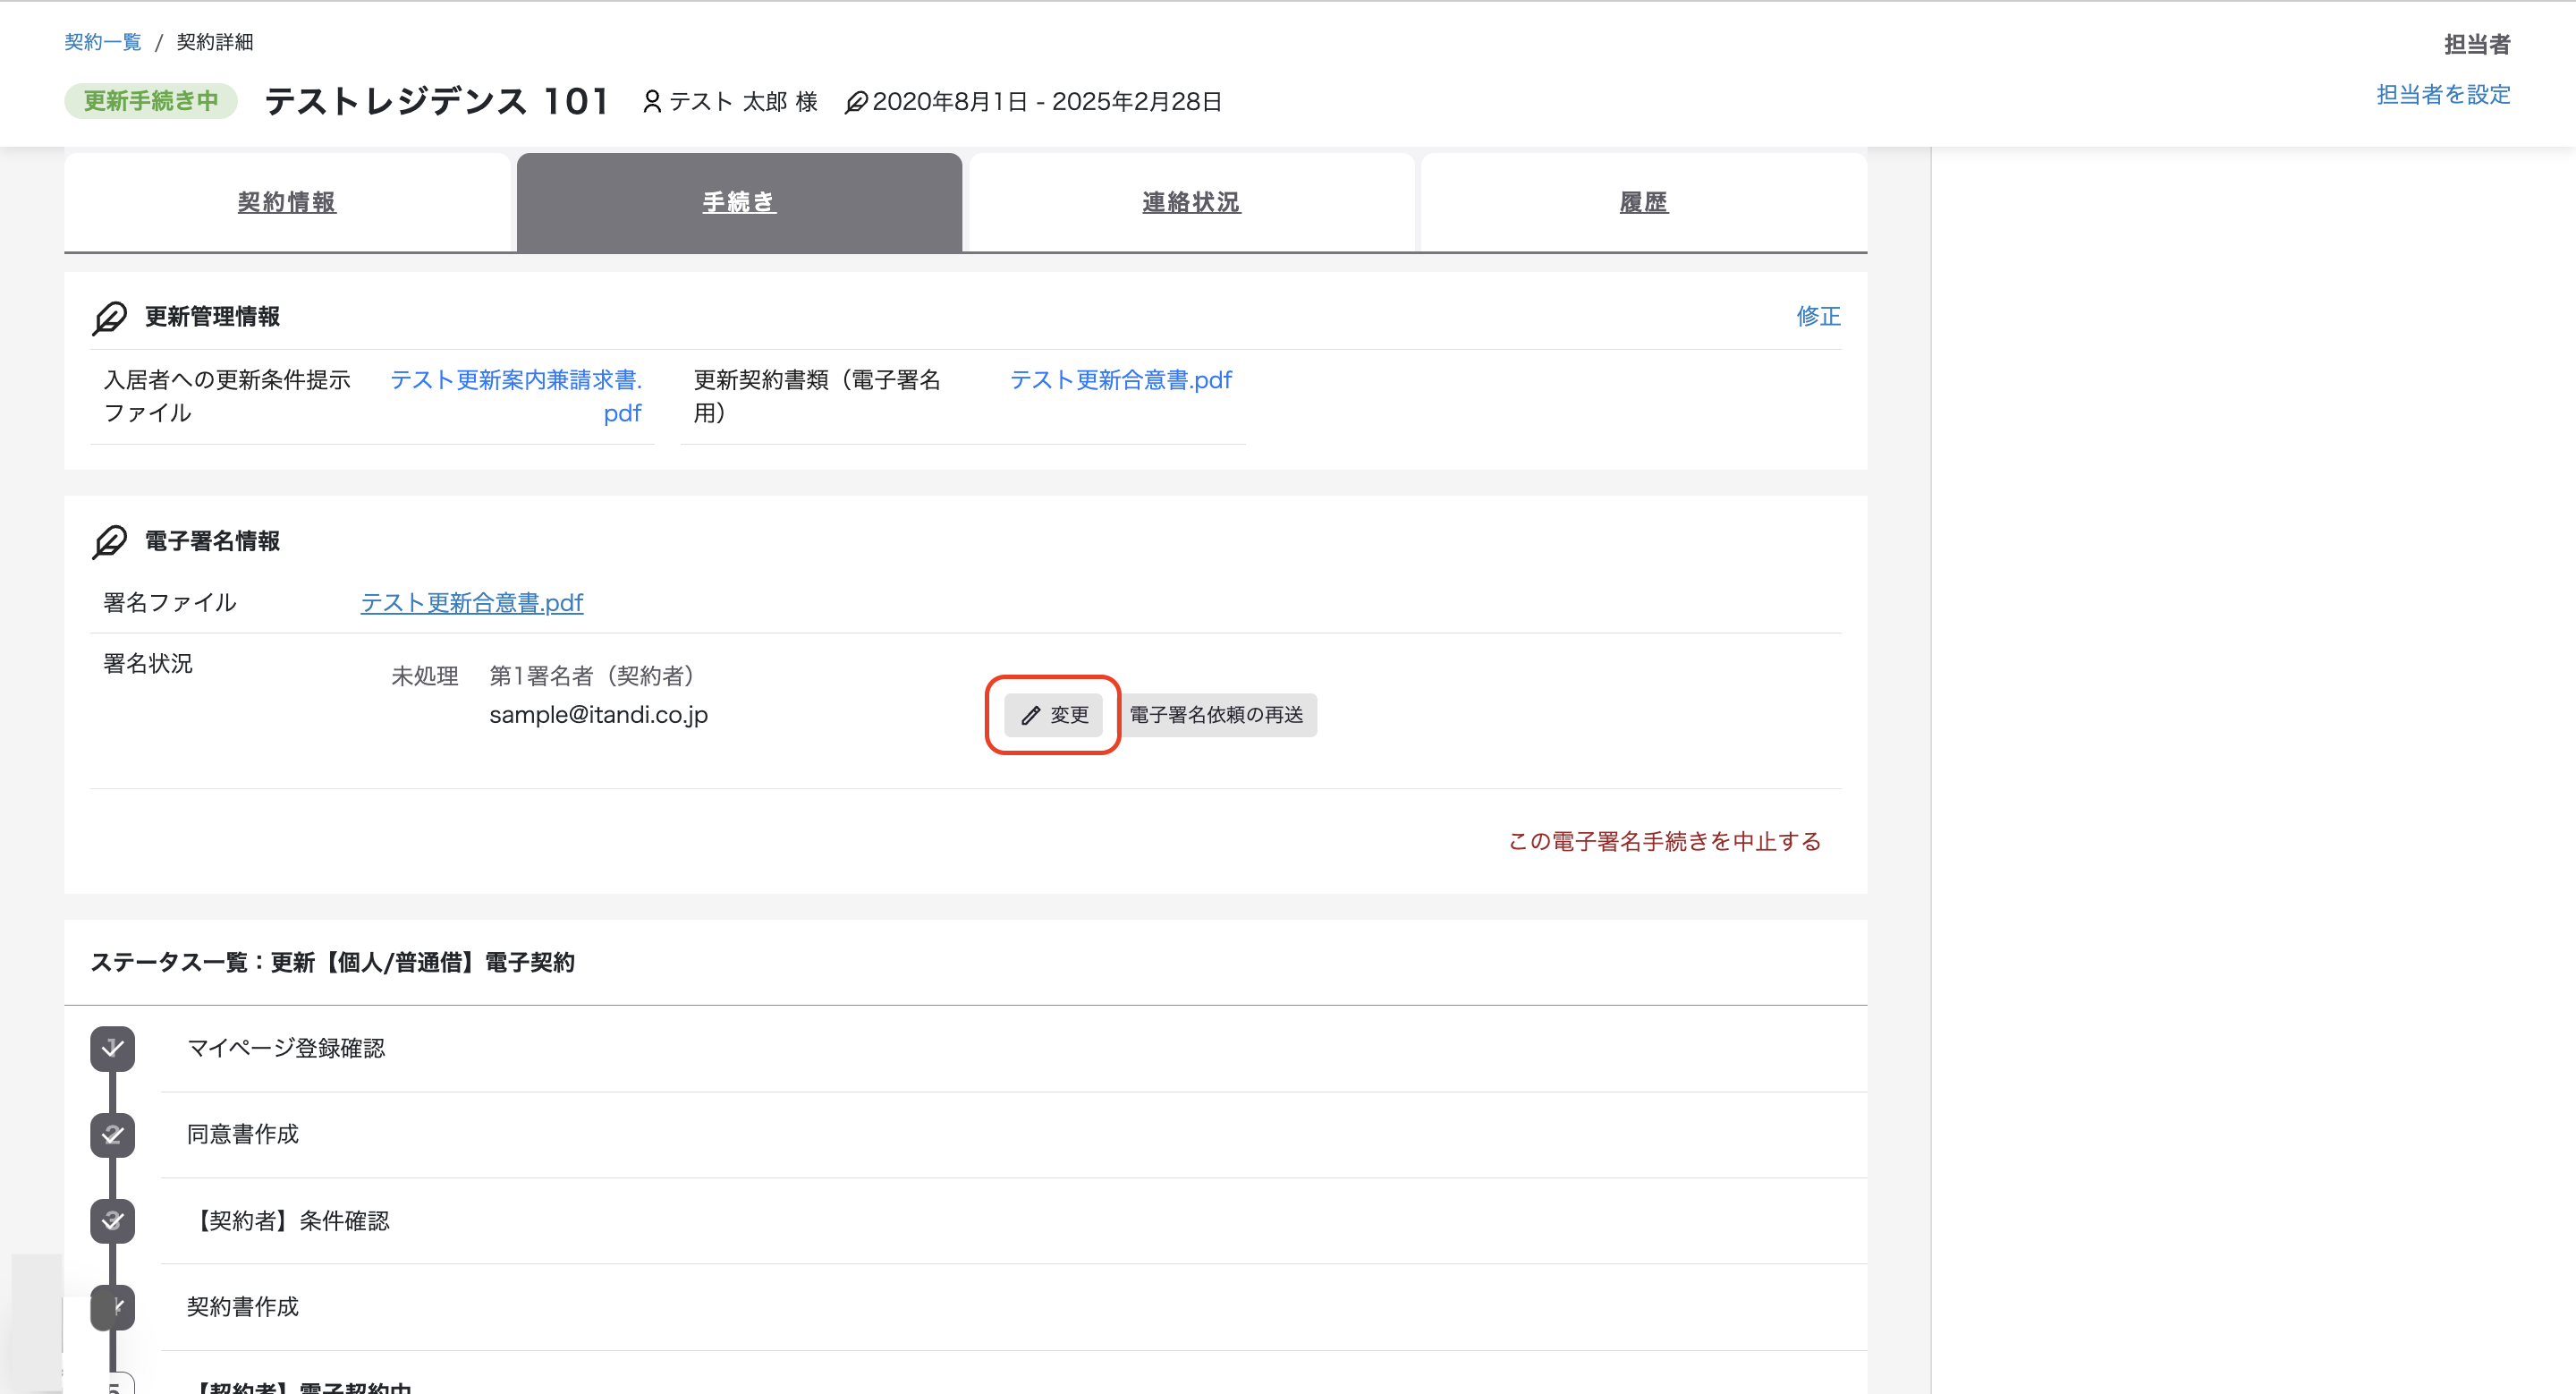
Task: Open the 契約一覧 breadcrumb link
Action: pos(103,42)
